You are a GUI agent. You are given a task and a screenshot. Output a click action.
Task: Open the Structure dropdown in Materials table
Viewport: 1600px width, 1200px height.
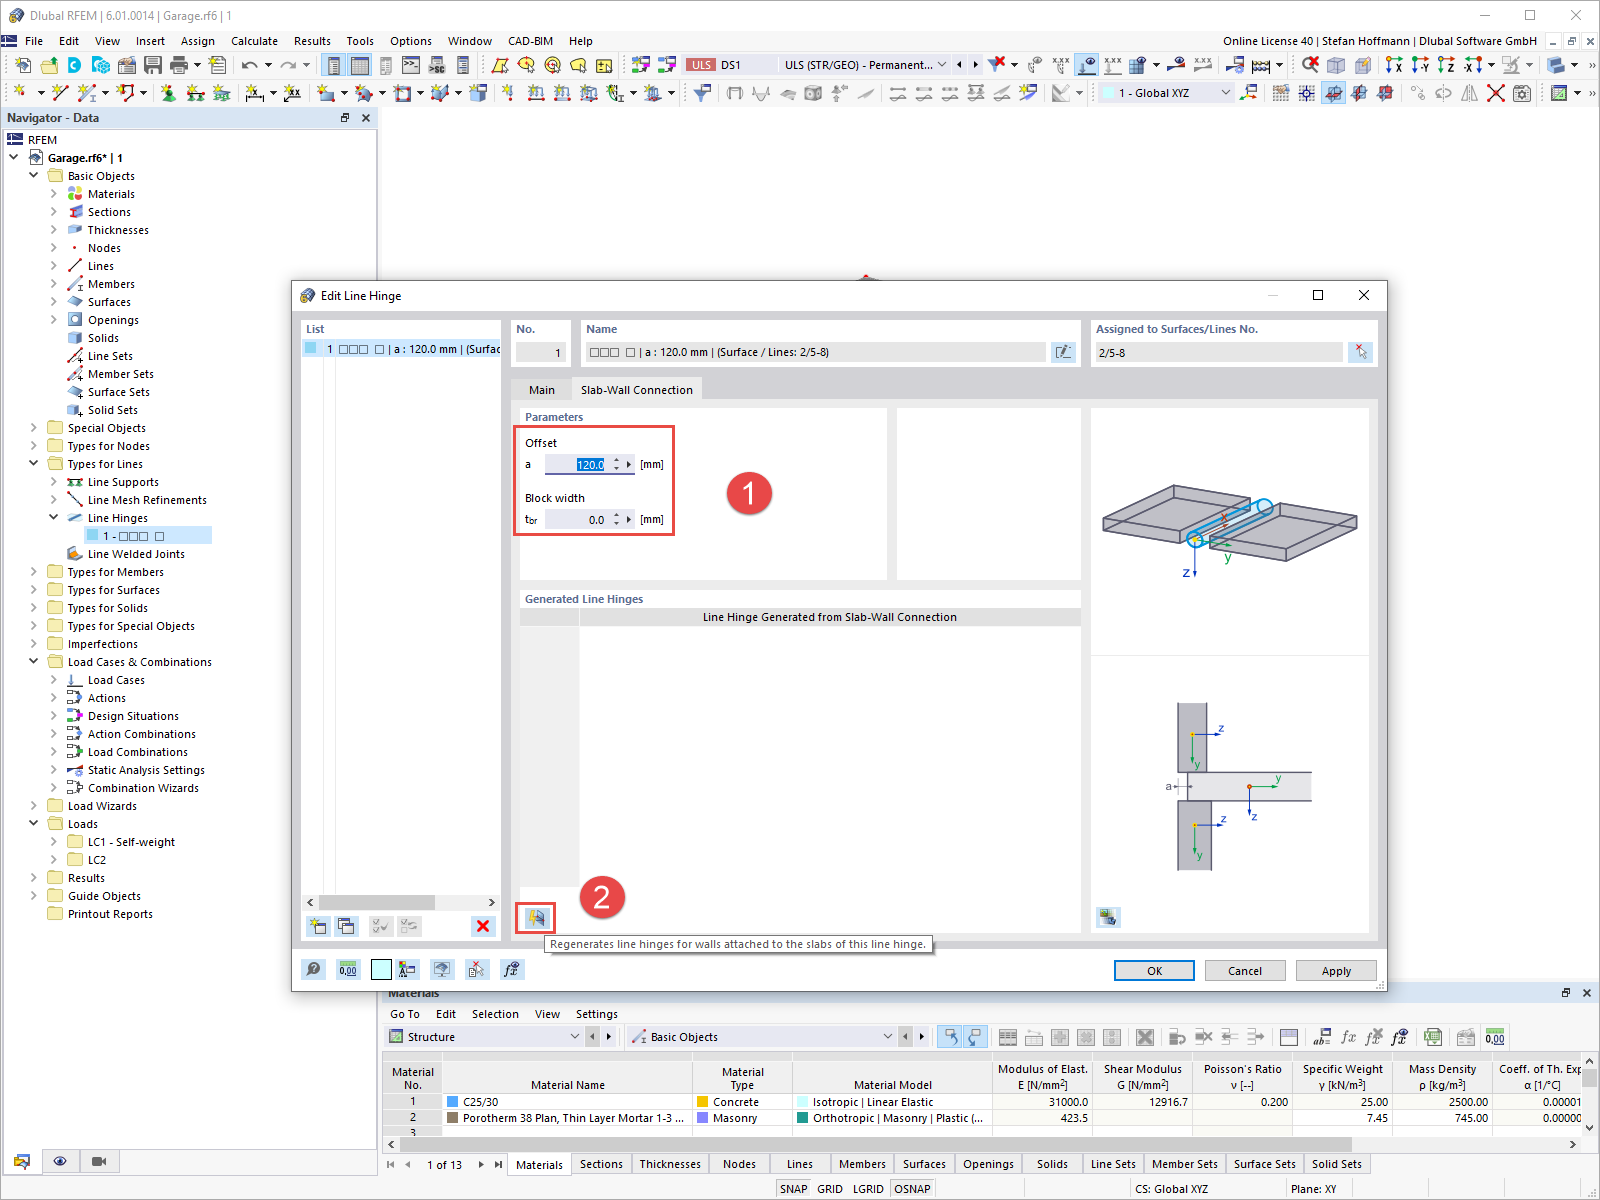coord(575,1037)
